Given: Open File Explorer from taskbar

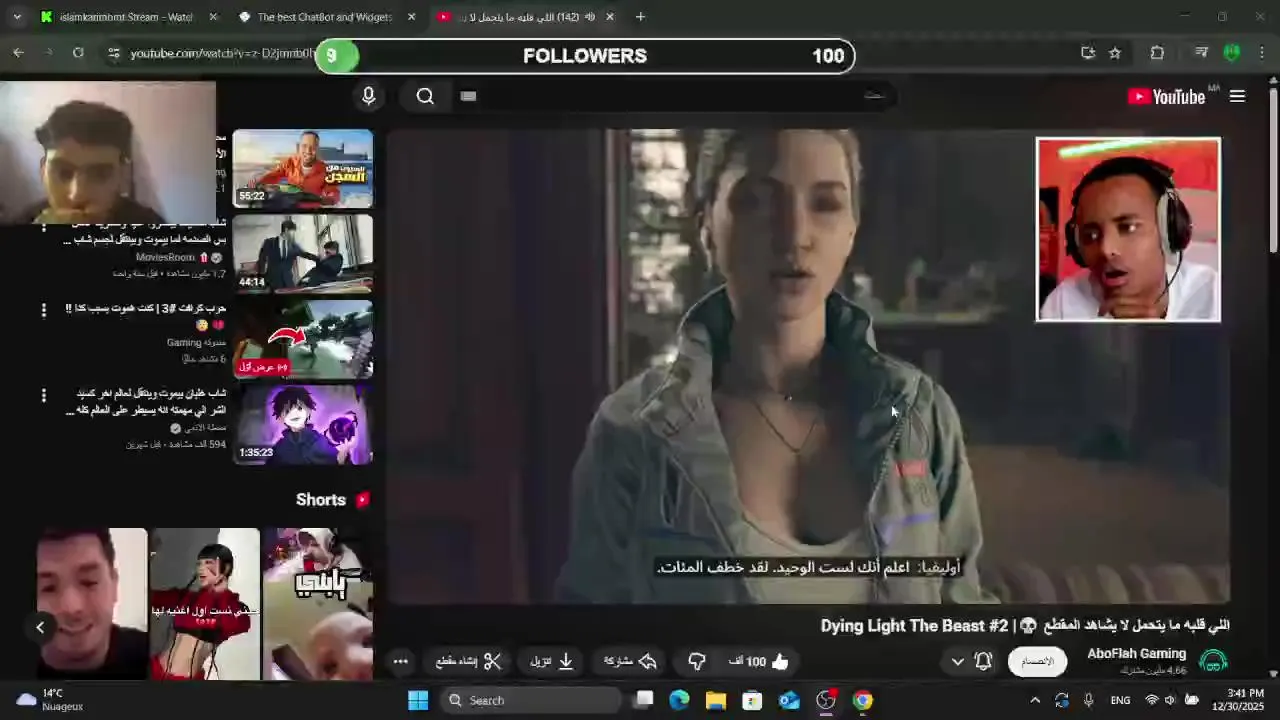Looking at the screenshot, I should coord(716,700).
